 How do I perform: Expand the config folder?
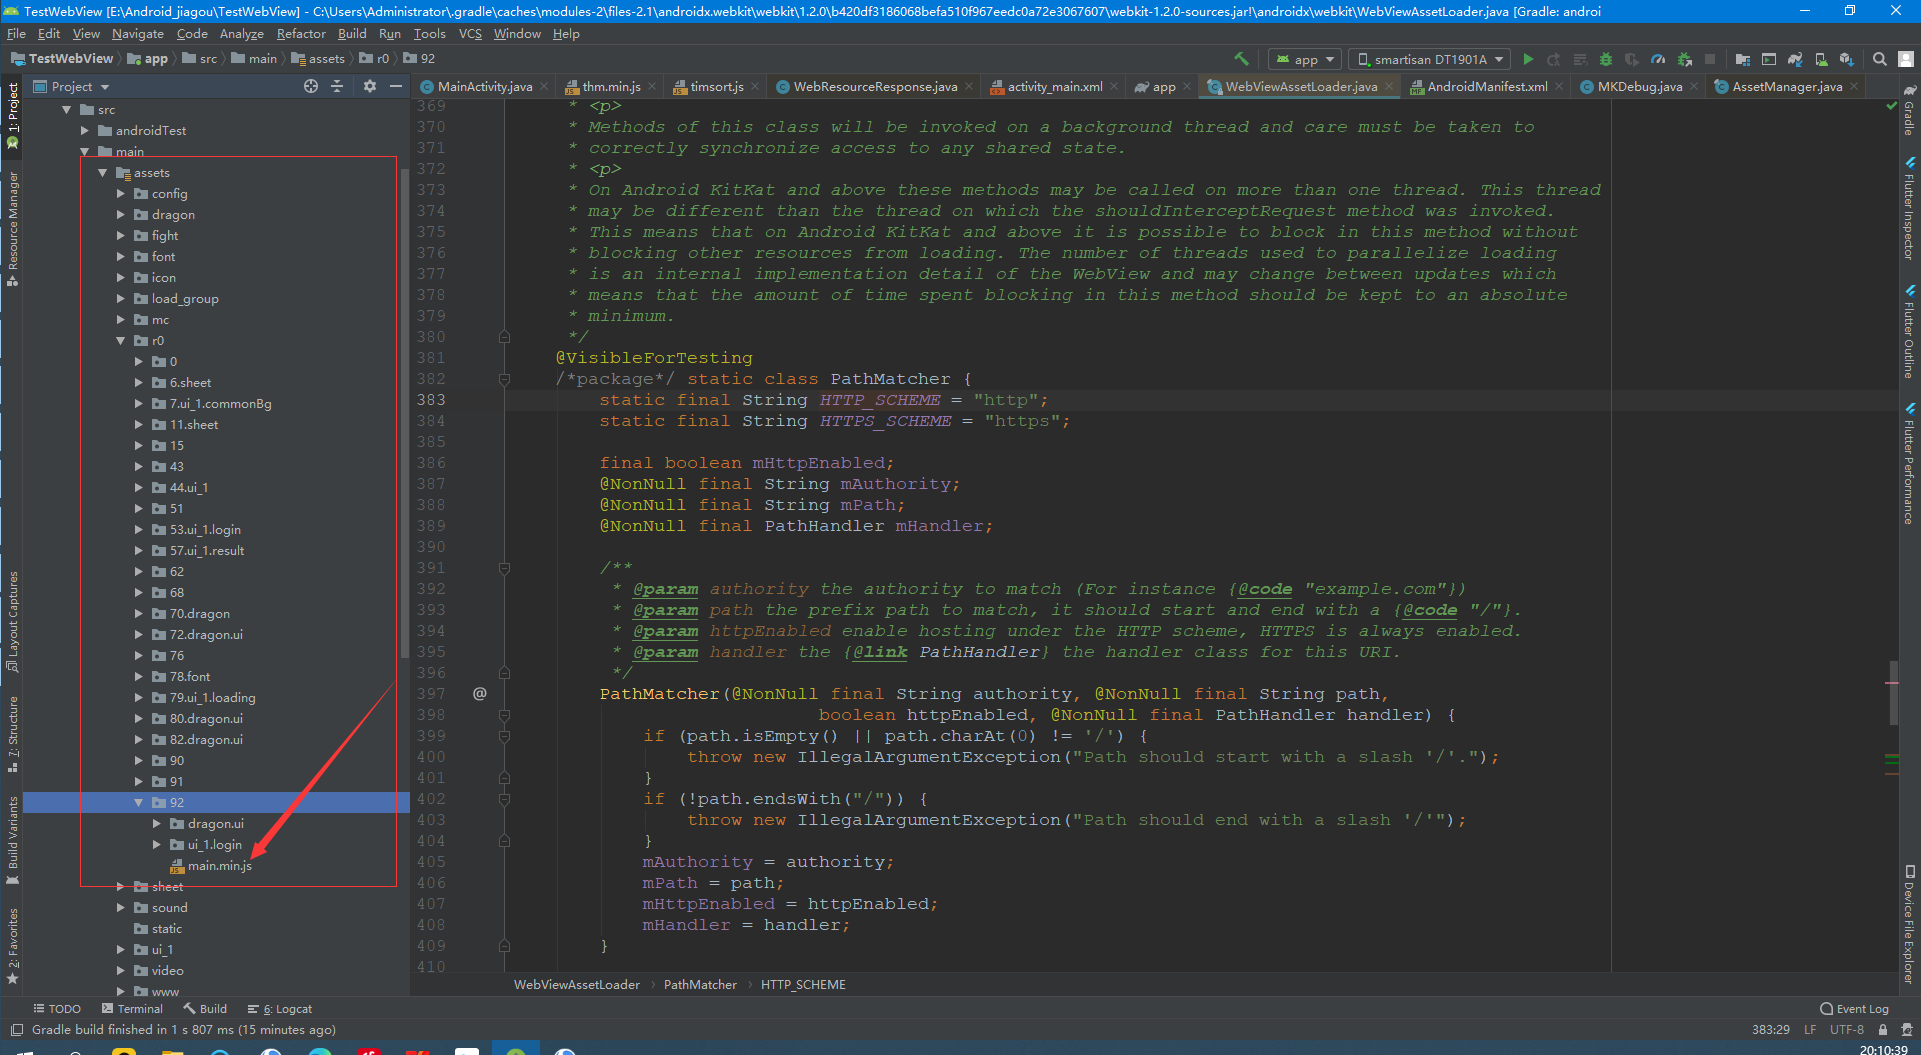[120, 194]
